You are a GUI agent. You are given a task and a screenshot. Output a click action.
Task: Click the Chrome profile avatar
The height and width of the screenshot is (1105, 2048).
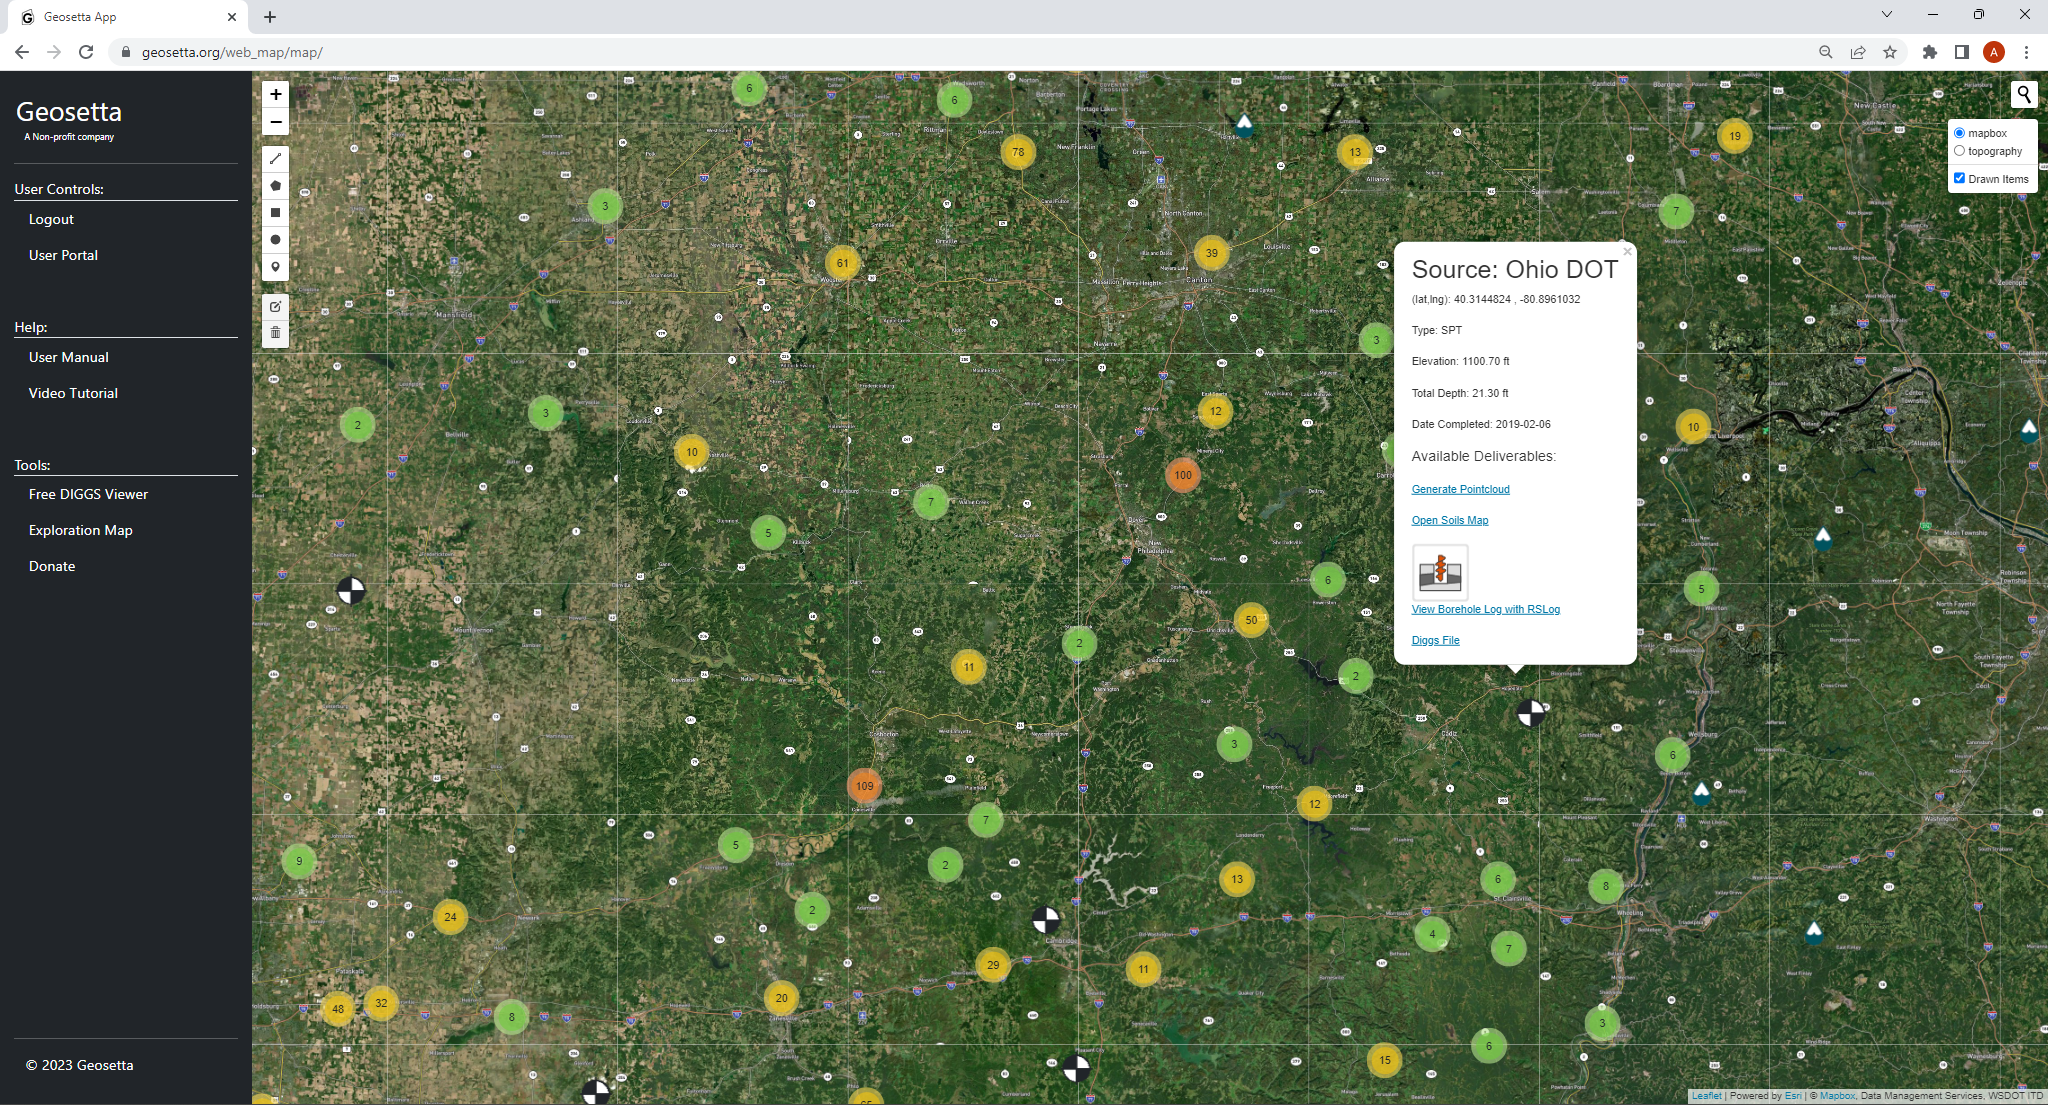tap(1994, 52)
